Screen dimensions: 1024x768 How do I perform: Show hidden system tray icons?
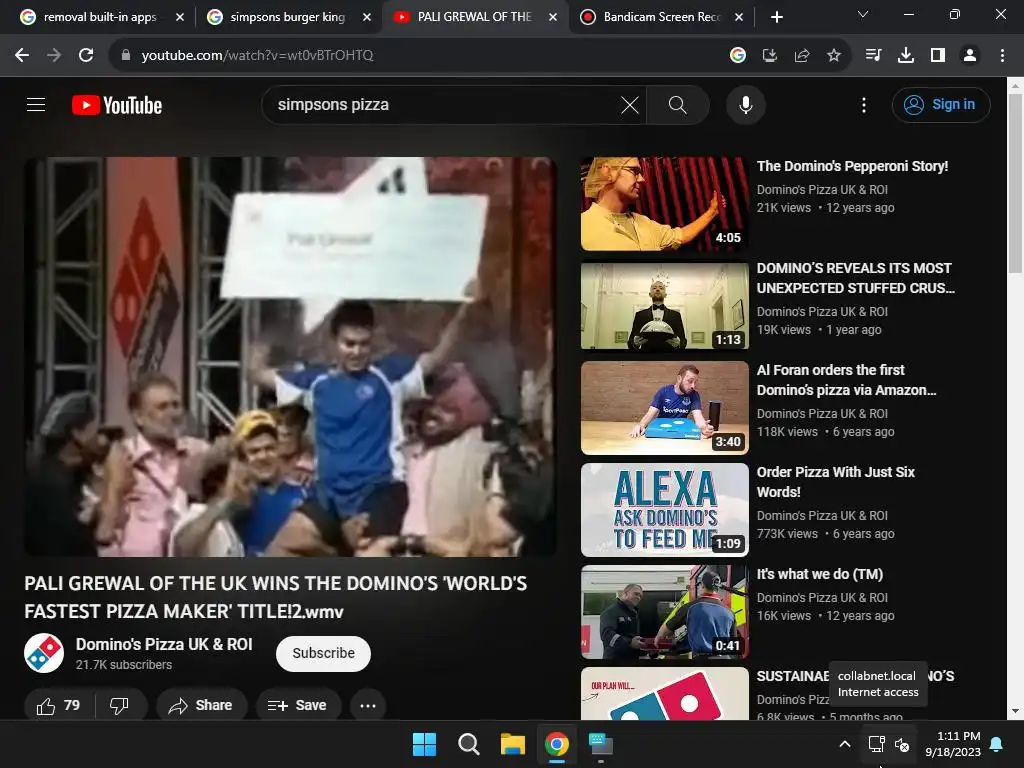[x=844, y=744]
